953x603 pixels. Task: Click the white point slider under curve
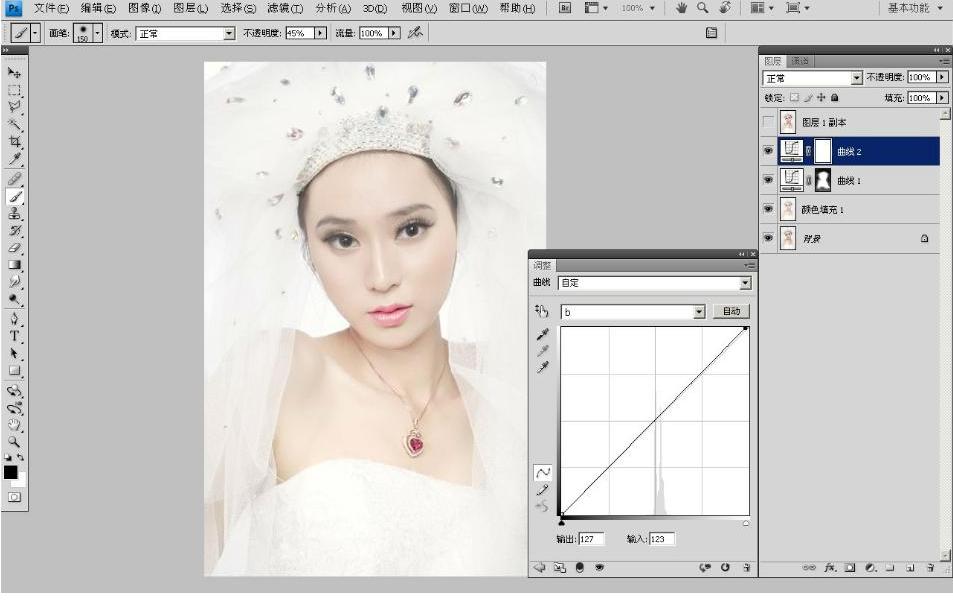pos(746,522)
